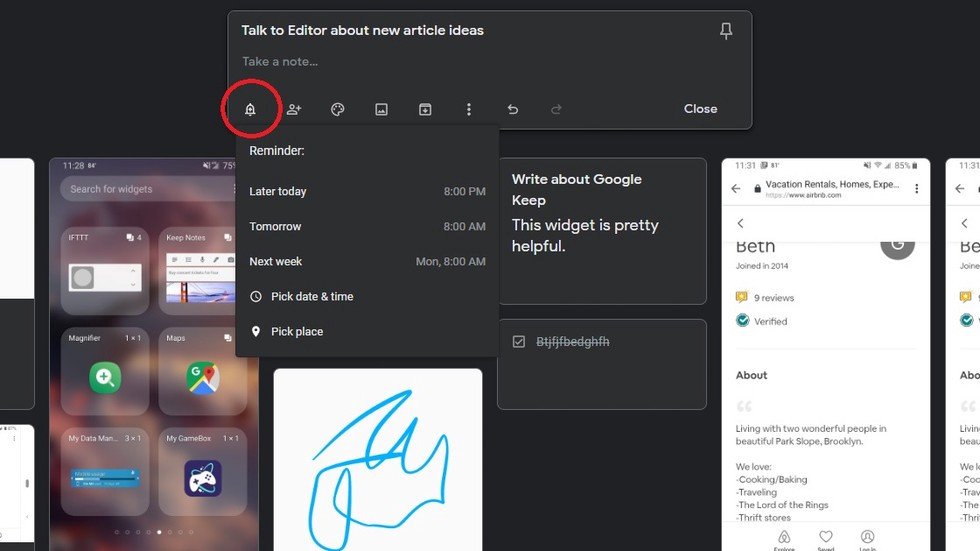Viewport: 980px width, 551px height.
Task: Select the Later today reminder option
Action: tap(367, 191)
